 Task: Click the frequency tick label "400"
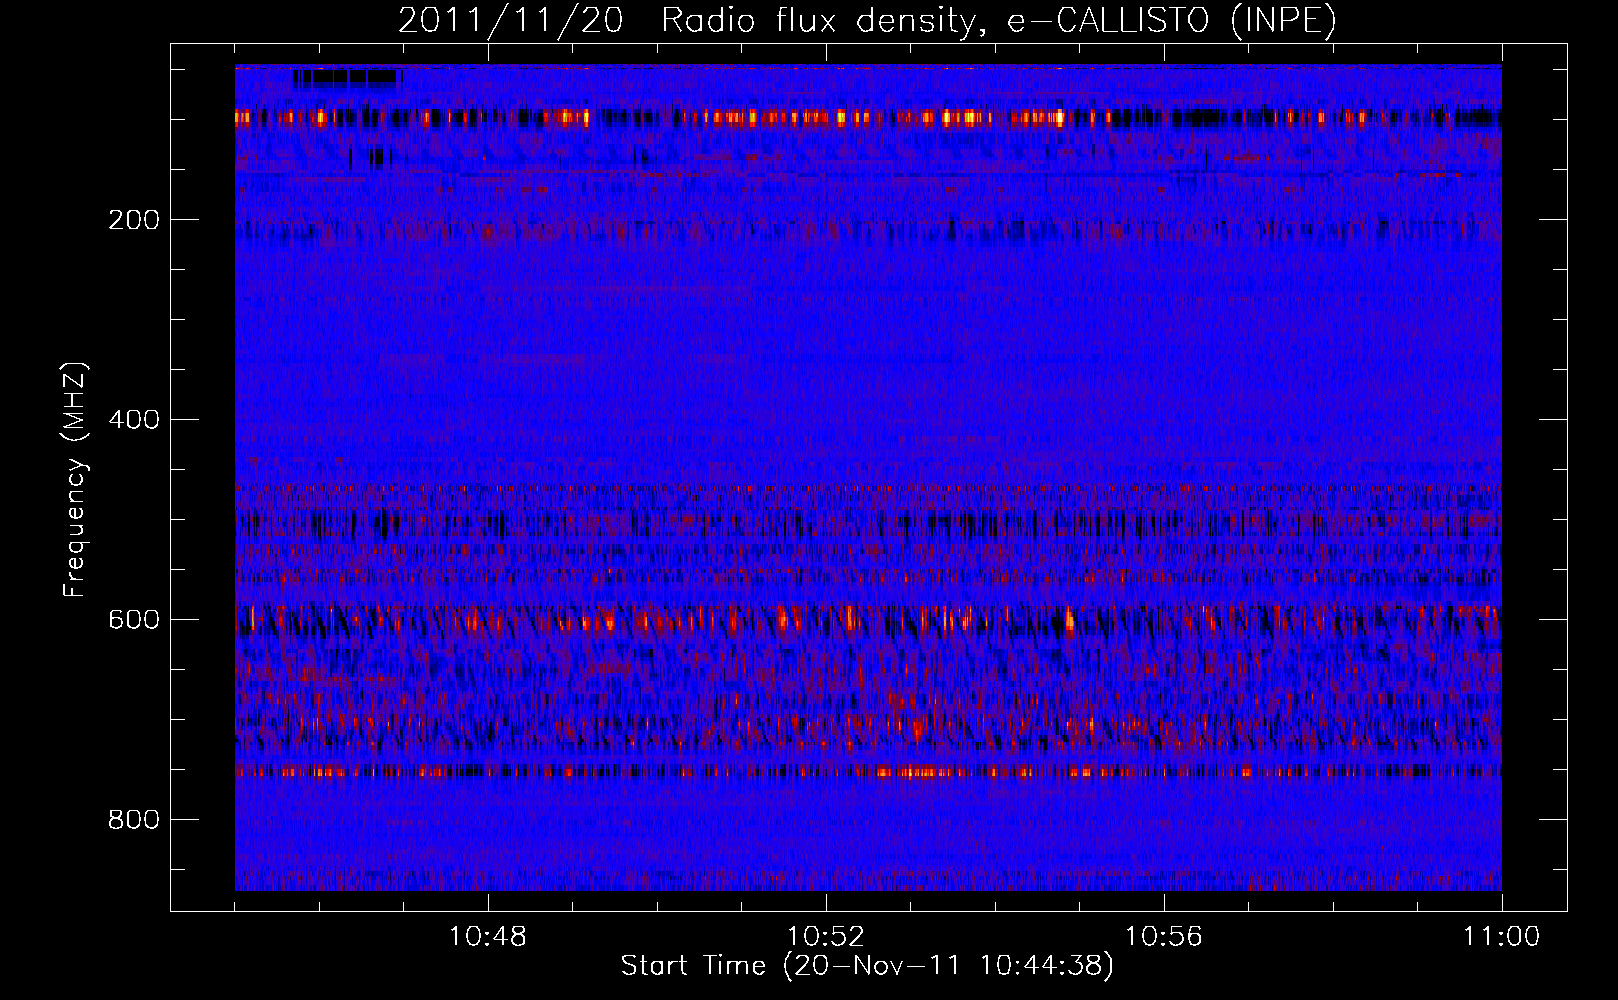134,420
